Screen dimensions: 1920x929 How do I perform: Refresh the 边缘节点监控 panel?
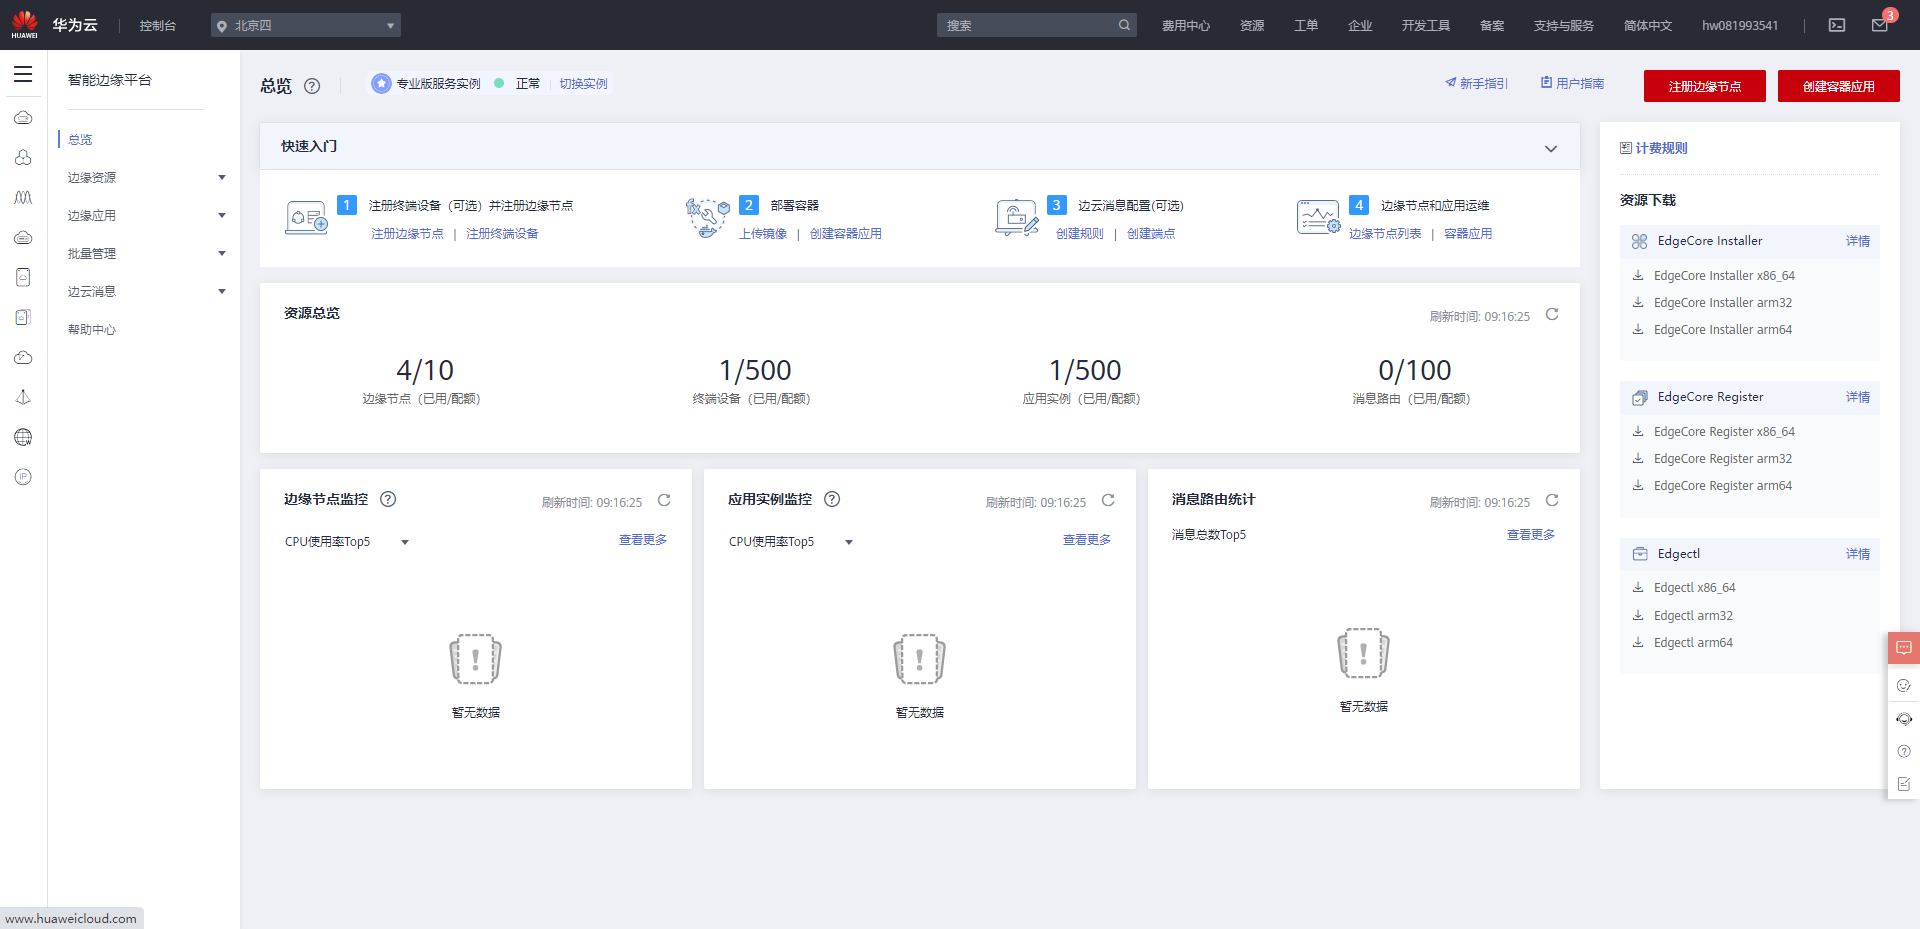pyautogui.click(x=664, y=501)
